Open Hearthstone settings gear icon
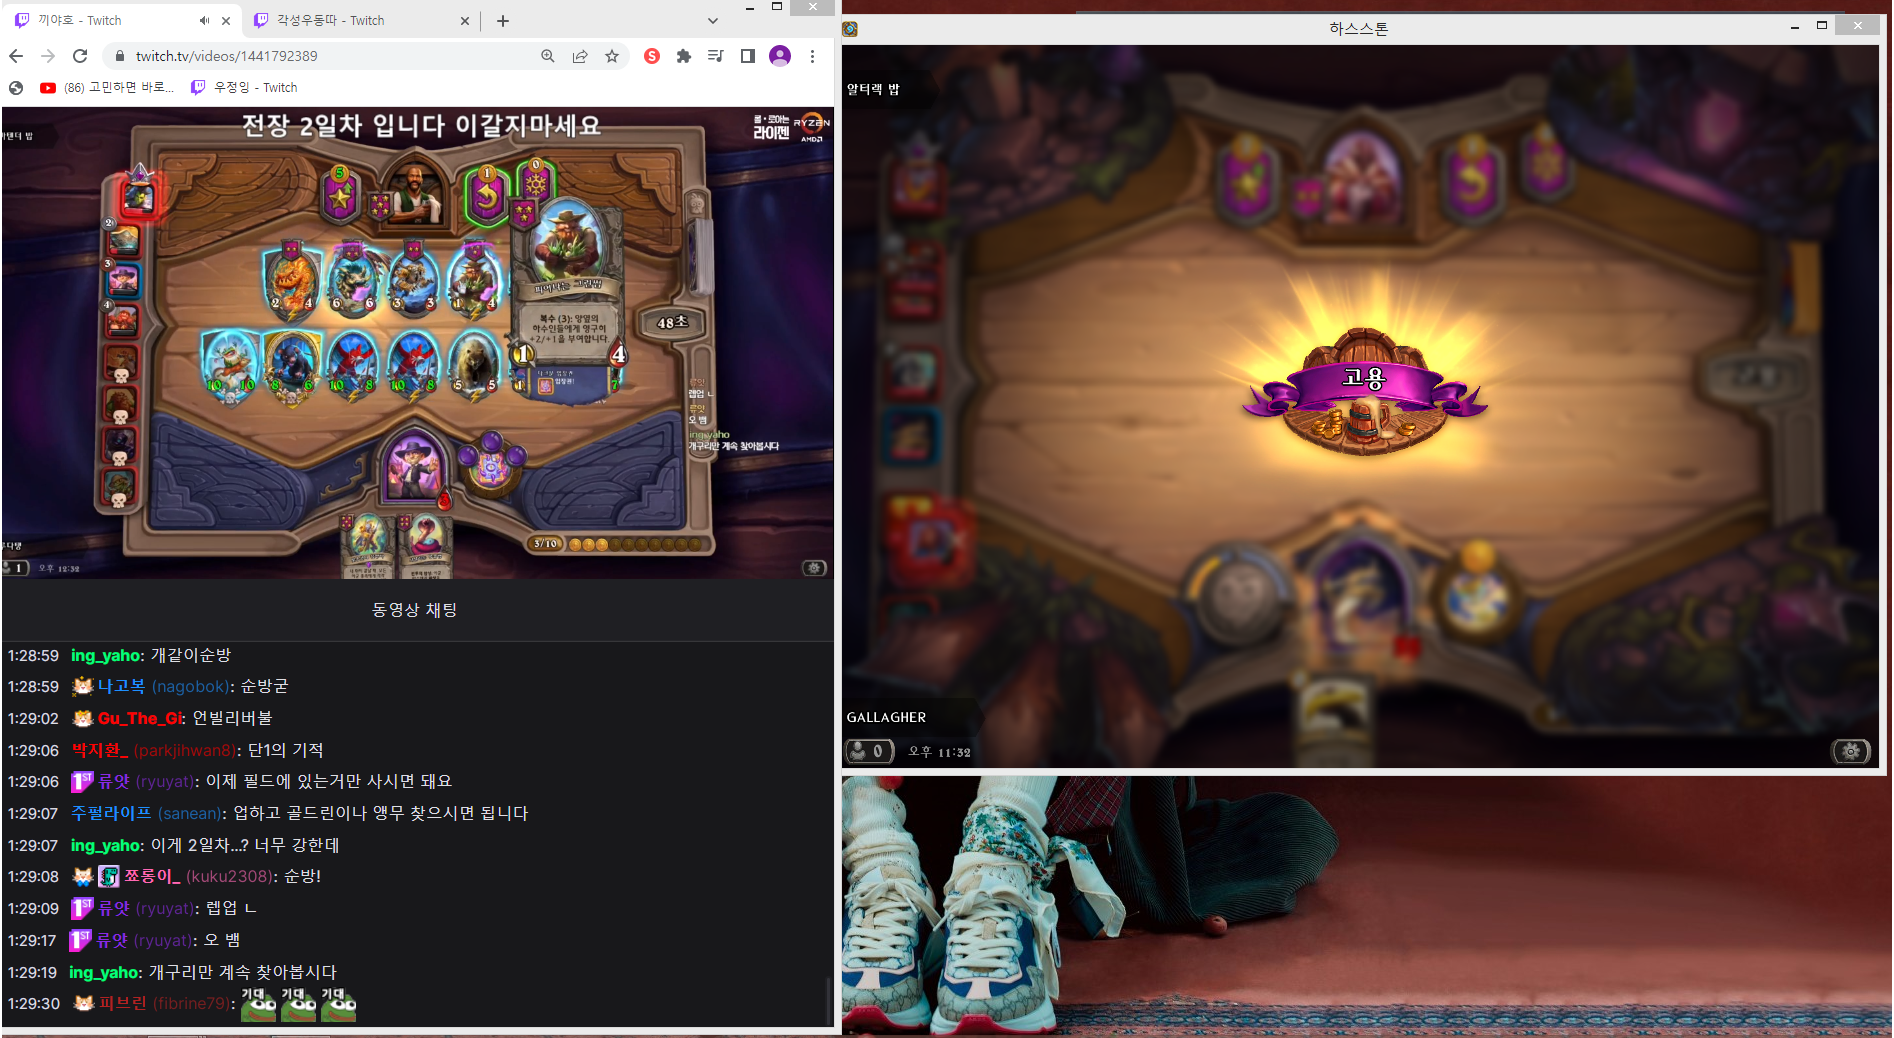 [x=1851, y=751]
